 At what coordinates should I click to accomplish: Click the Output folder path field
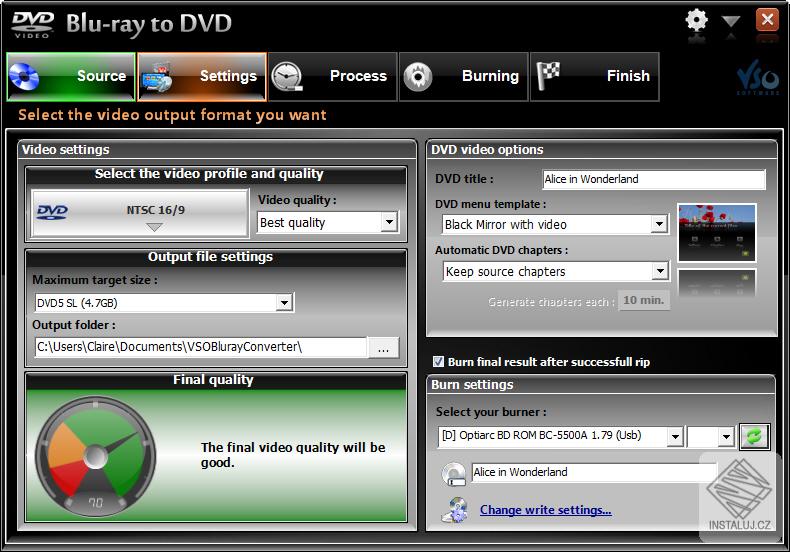(201, 347)
